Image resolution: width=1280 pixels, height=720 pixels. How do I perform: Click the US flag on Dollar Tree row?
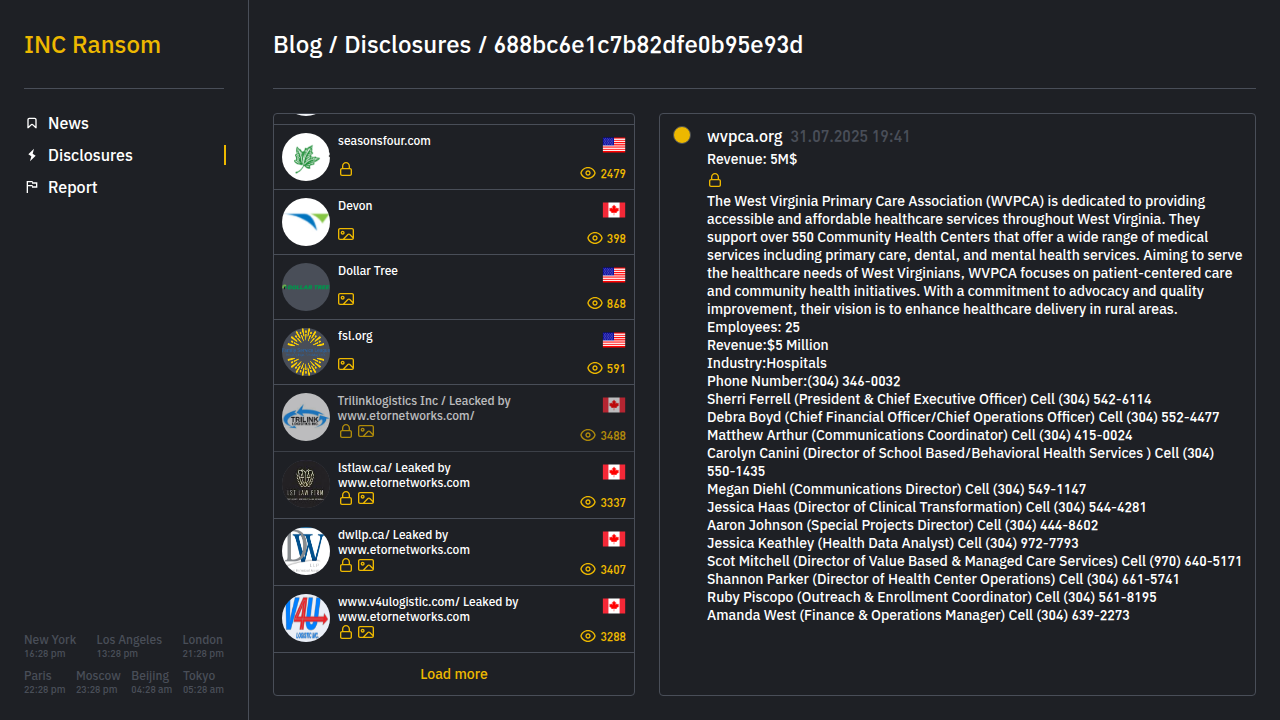click(x=614, y=275)
